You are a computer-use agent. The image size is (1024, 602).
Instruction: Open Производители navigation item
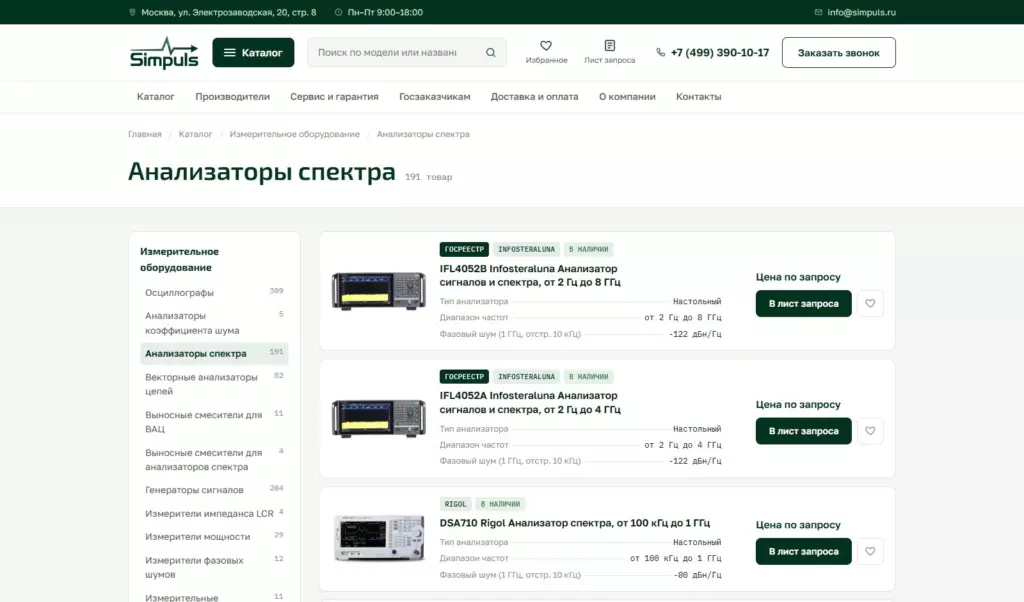(x=232, y=97)
